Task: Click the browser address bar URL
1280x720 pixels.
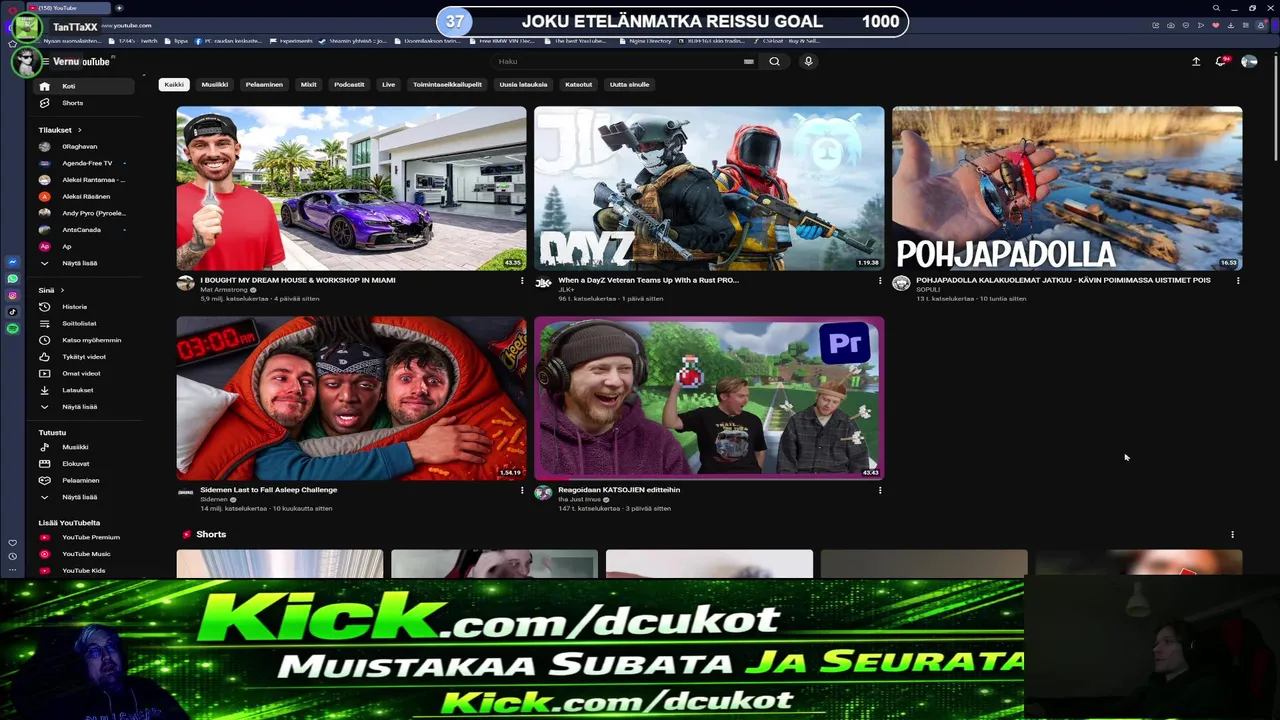Action: point(127,25)
